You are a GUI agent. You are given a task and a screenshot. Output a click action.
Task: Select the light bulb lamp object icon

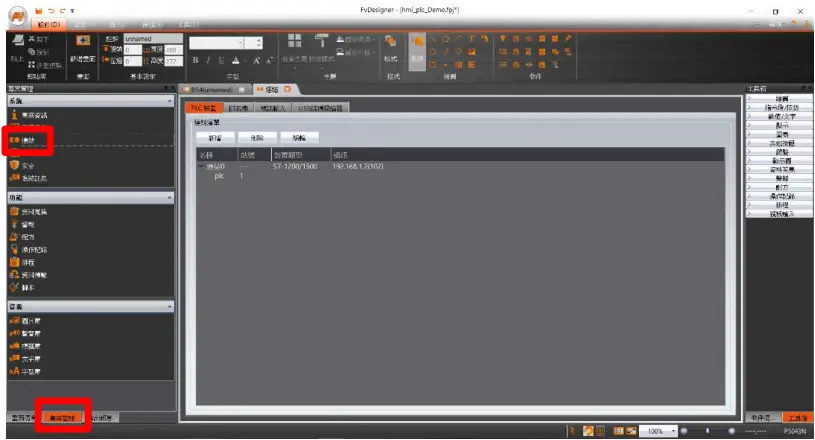tap(503, 38)
